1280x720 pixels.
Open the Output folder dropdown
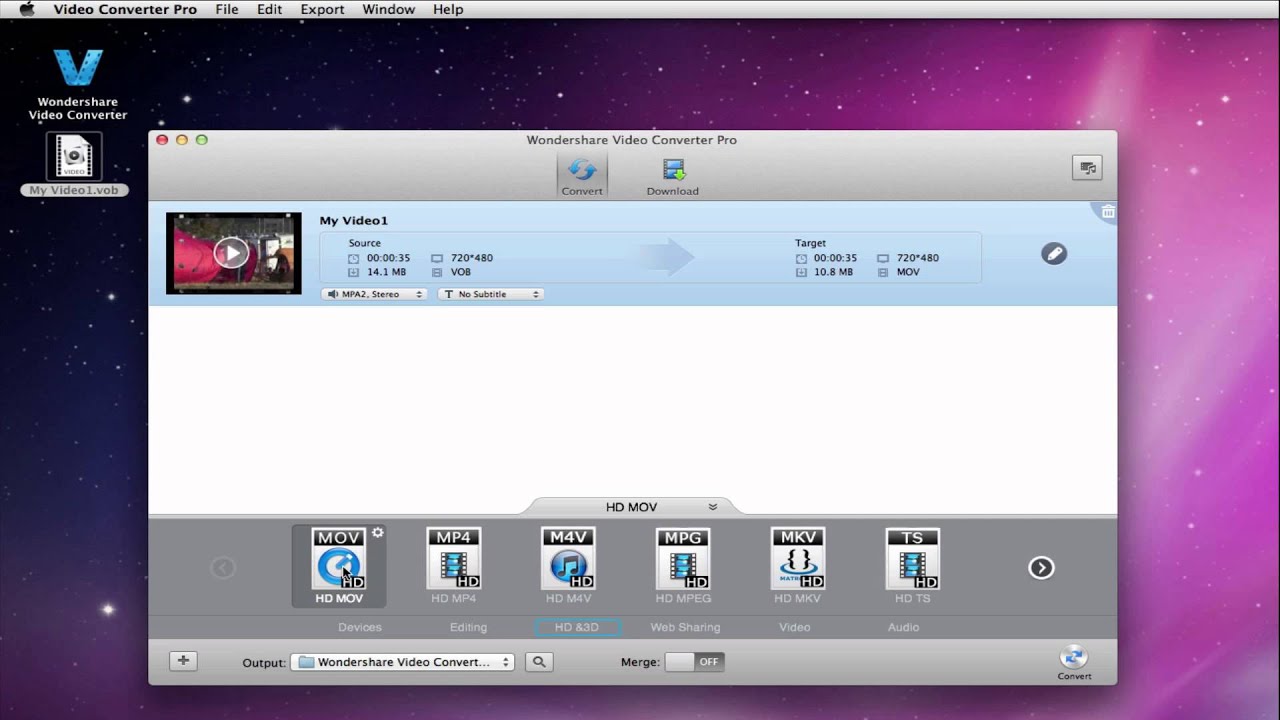402,662
